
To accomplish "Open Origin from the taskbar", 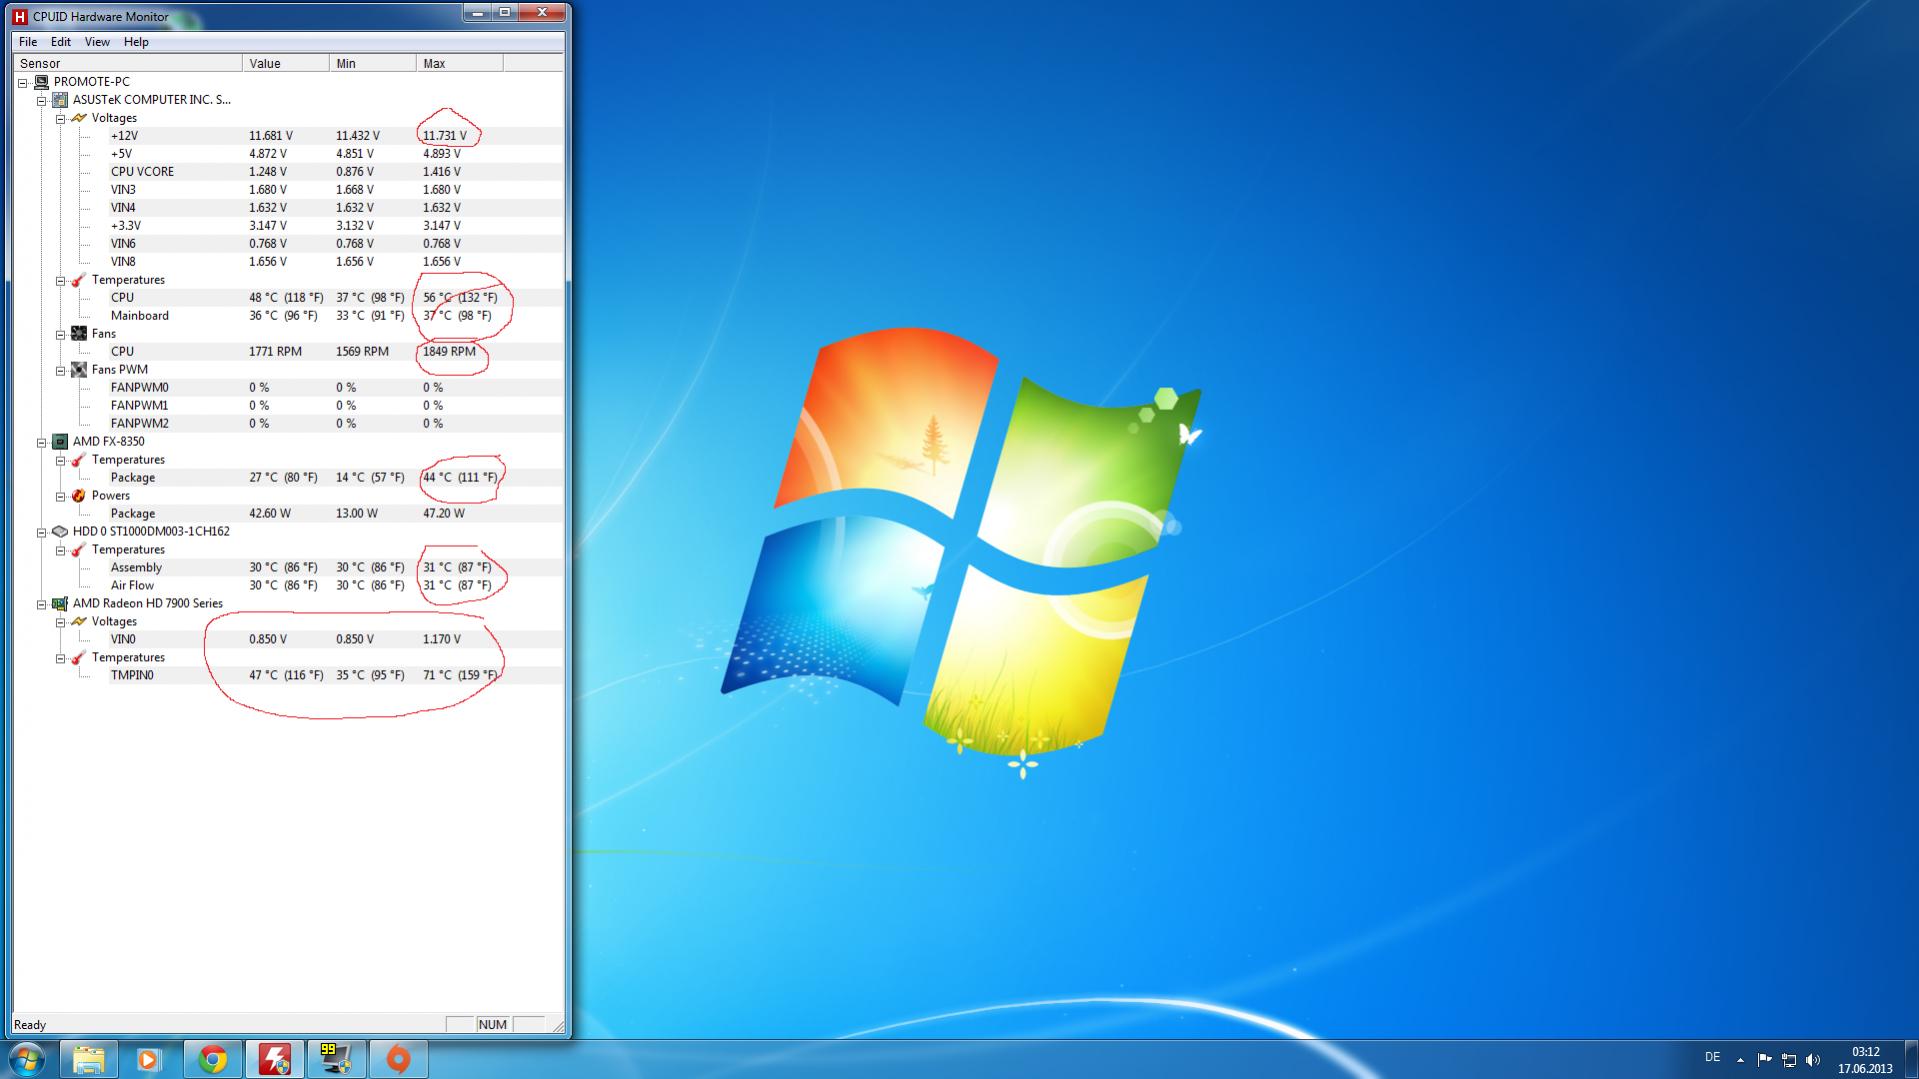I will click(398, 1059).
